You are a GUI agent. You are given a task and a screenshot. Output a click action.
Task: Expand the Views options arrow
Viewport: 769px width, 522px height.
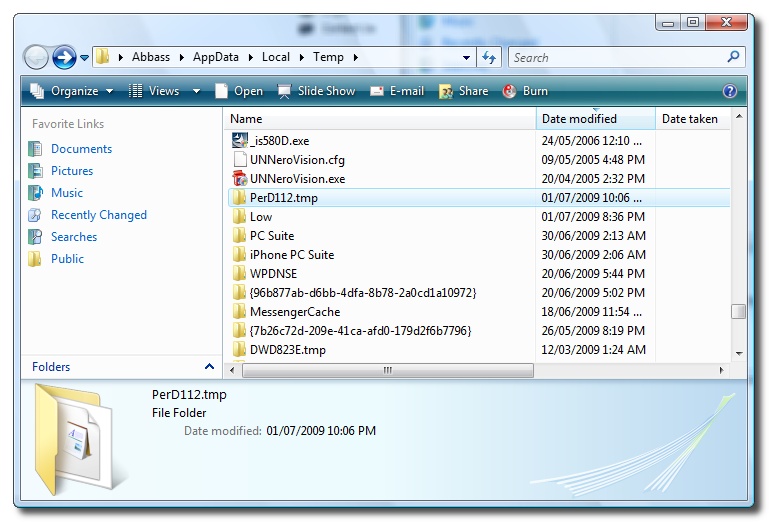pyautogui.click(x=196, y=91)
